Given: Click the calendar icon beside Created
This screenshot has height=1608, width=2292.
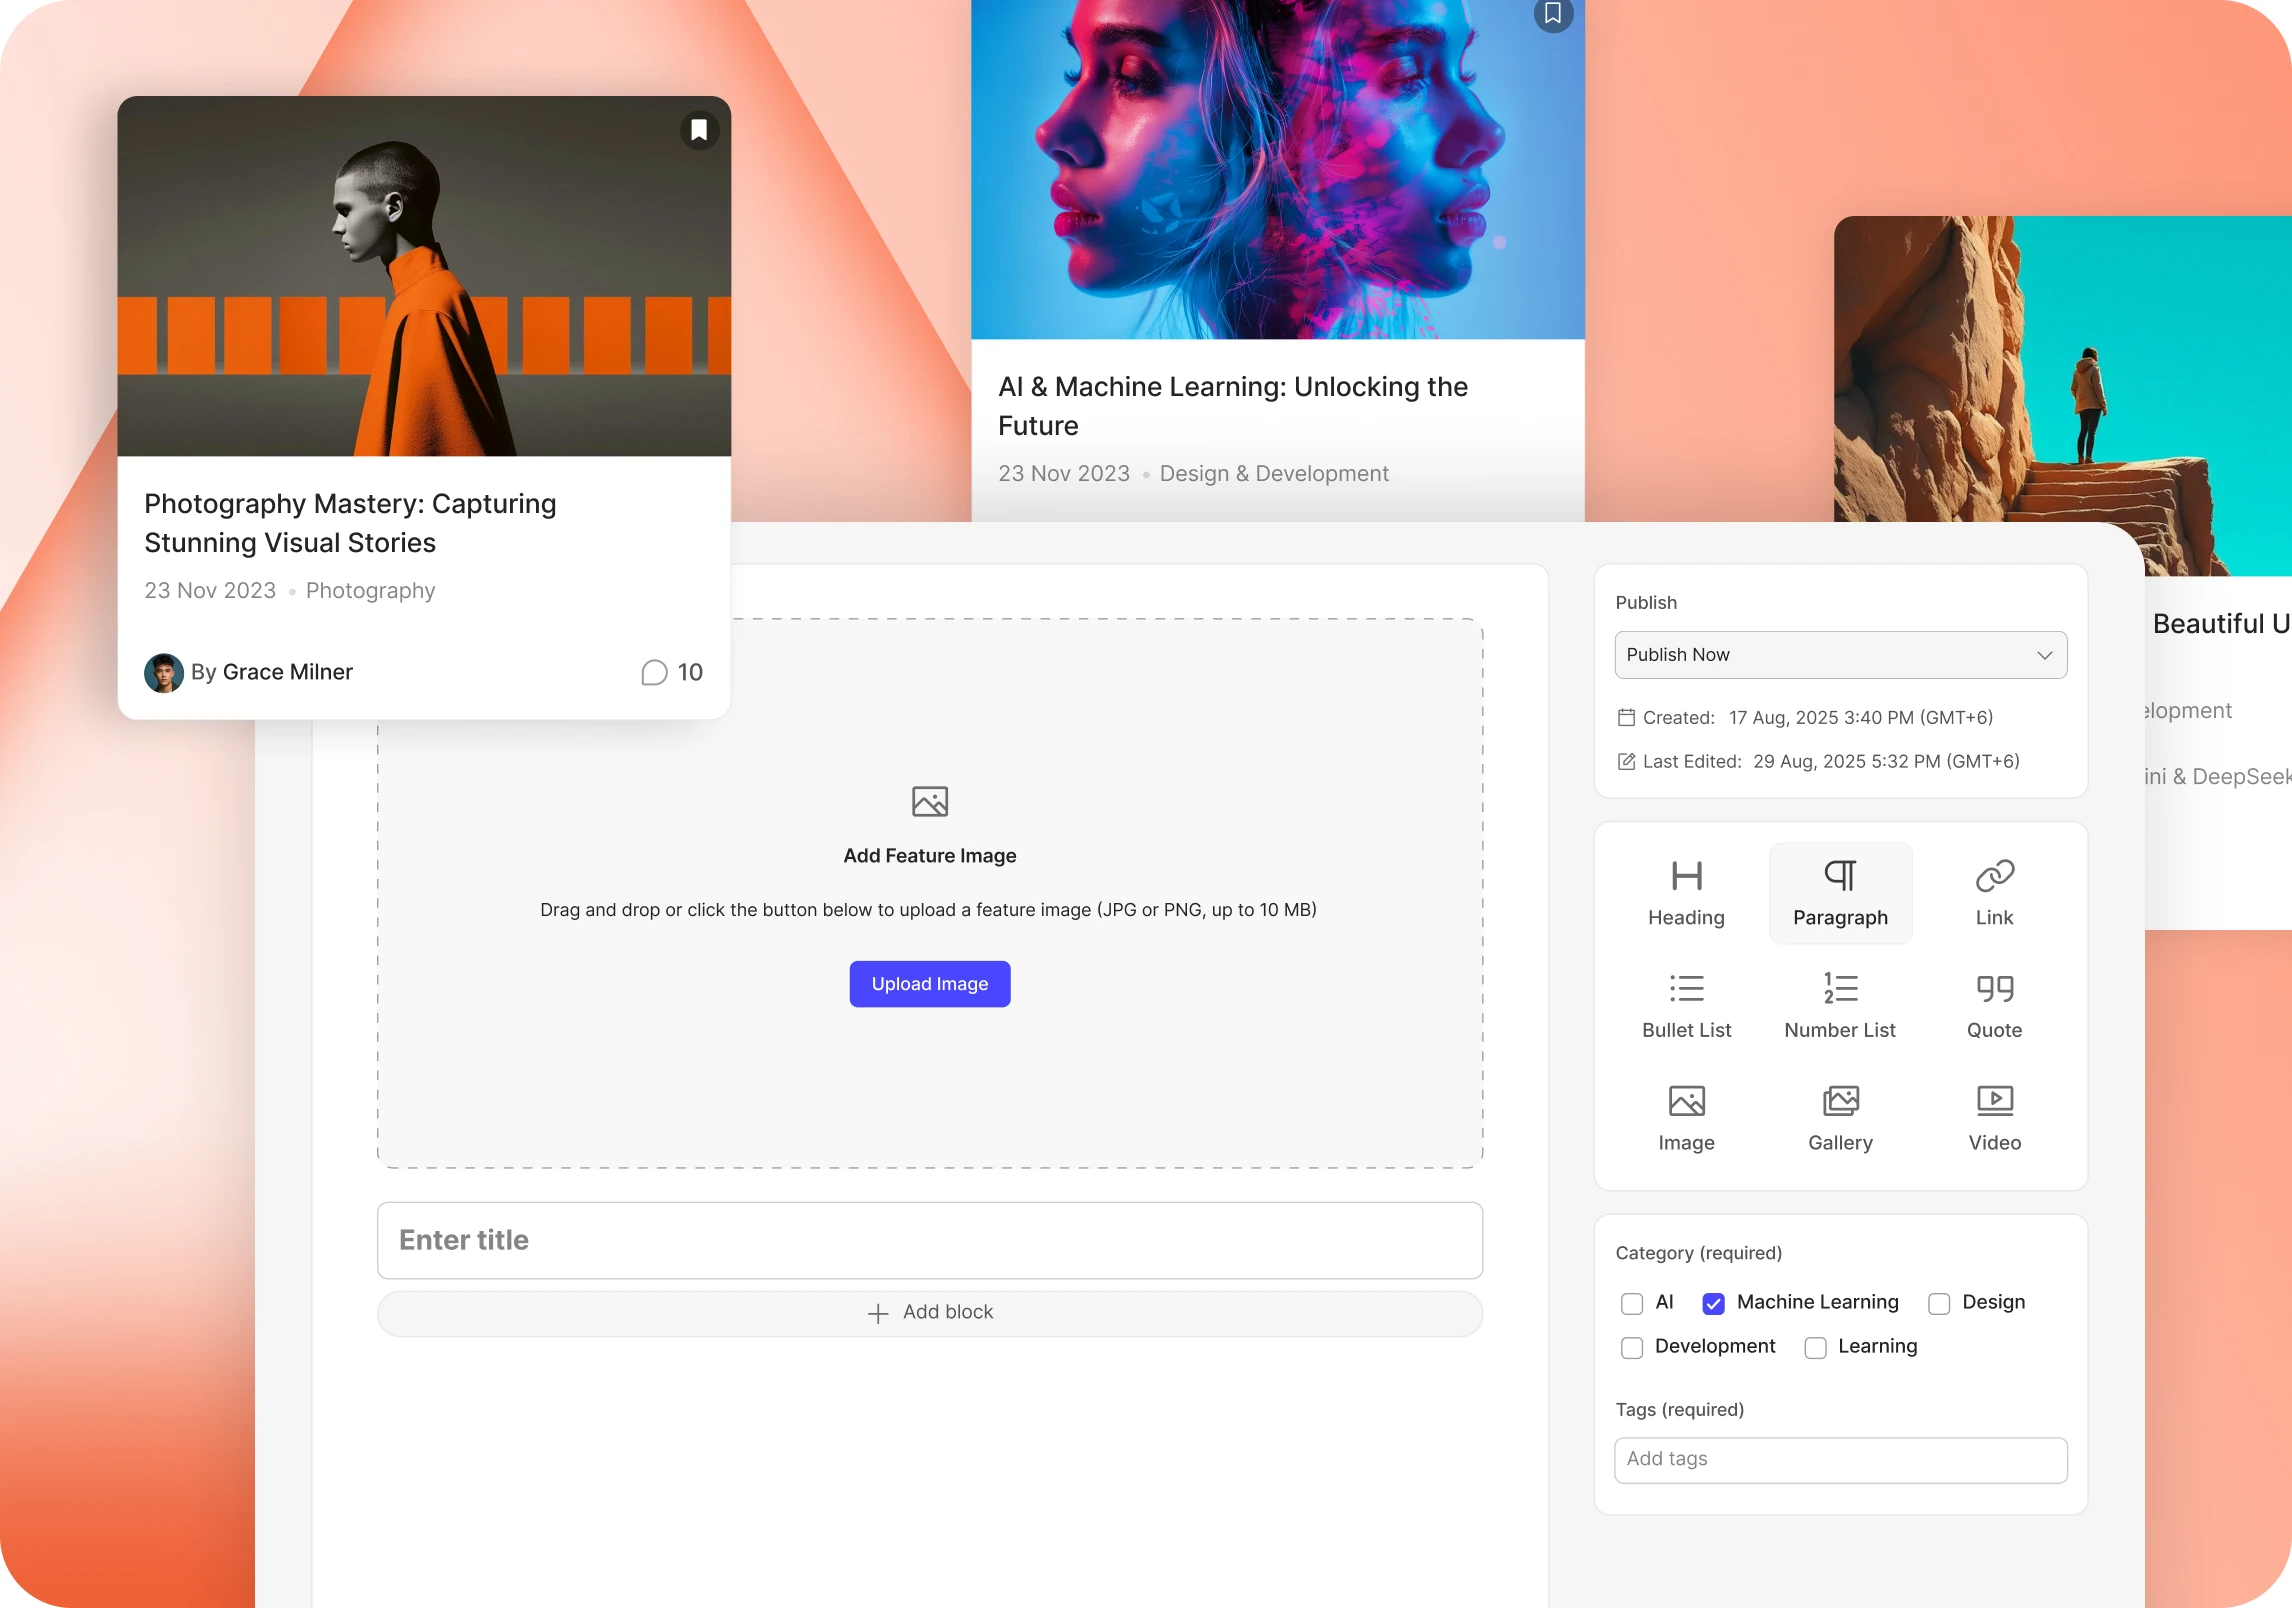Looking at the screenshot, I should (x=1626, y=717).
